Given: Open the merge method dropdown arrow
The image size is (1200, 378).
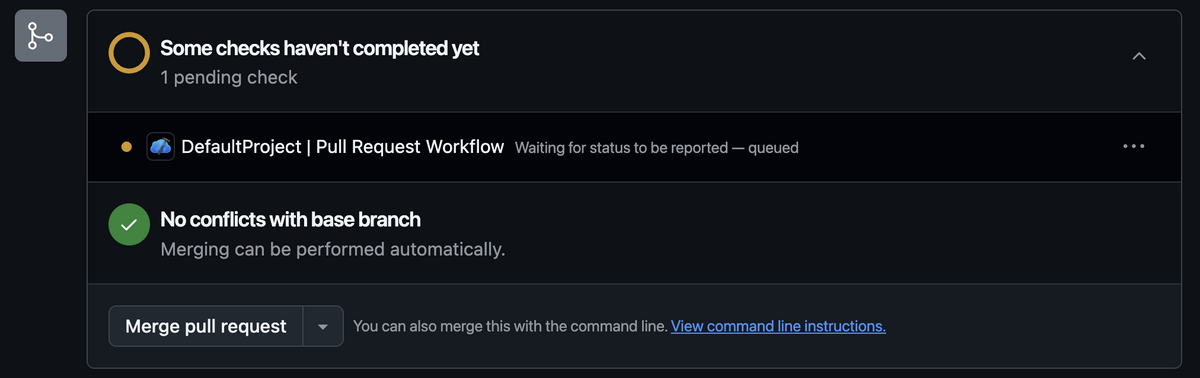Looking at the screenshot, I should tap(323, 326).
